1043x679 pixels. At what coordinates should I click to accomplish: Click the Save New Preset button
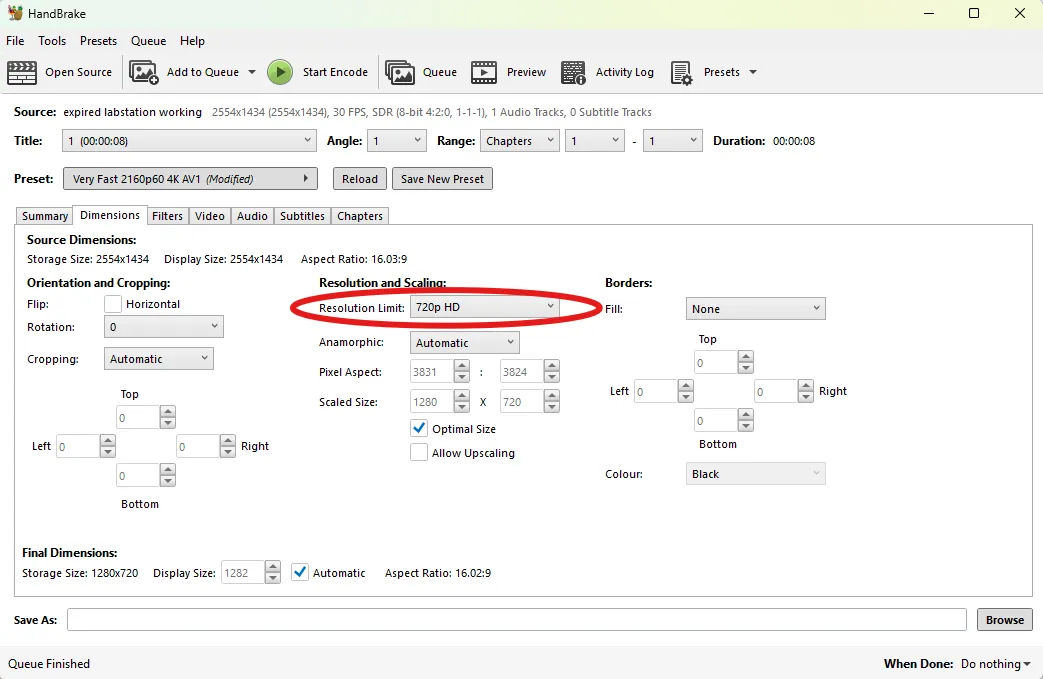[442, 179]
